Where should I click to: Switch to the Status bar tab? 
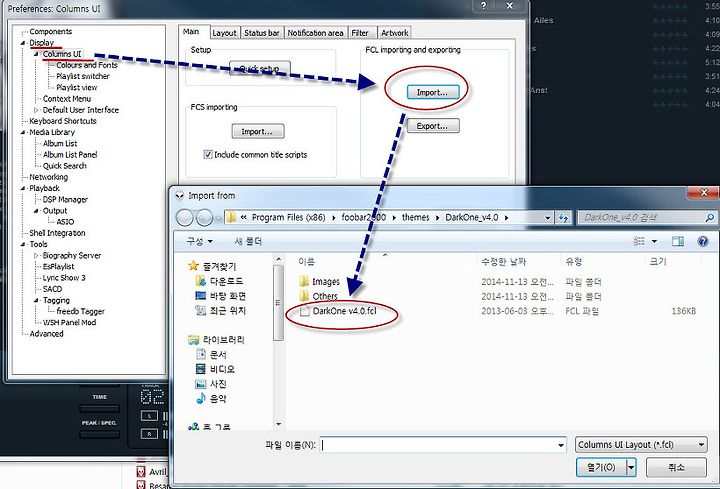coord(261,33)
